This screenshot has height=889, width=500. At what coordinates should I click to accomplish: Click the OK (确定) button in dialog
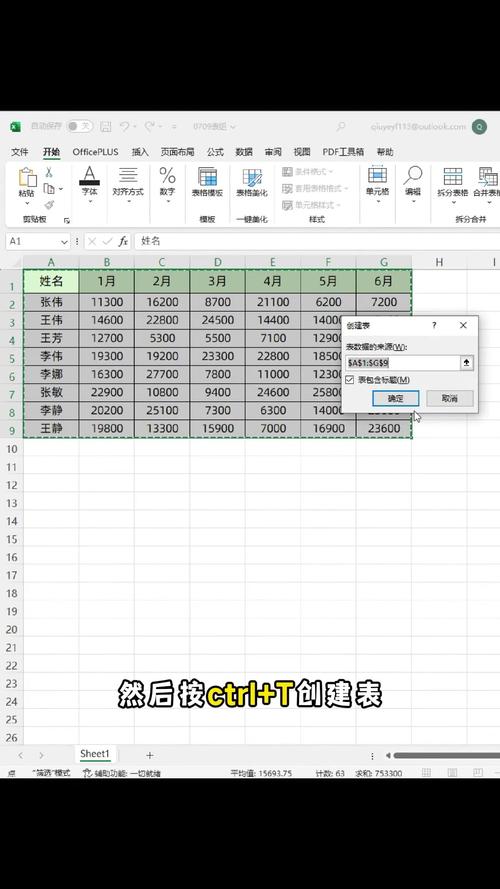(x=396, y=399)
